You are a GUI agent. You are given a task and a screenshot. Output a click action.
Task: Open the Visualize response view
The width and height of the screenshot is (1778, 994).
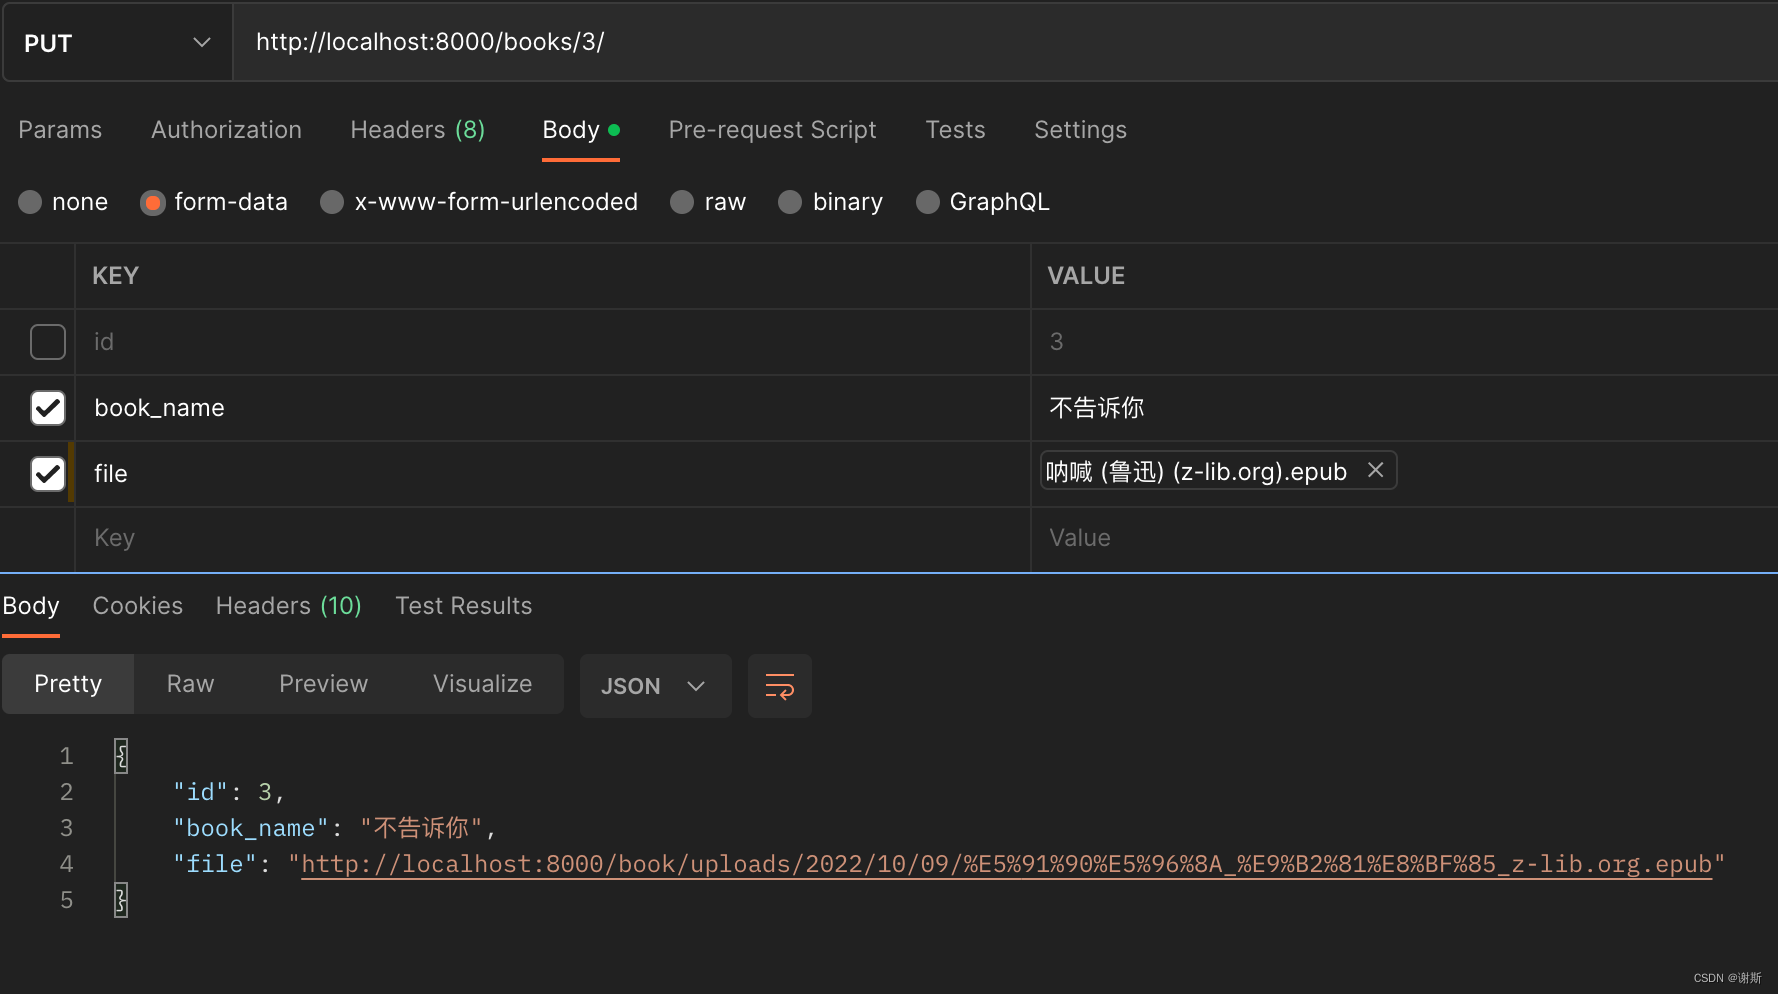(x=482, y=684)
